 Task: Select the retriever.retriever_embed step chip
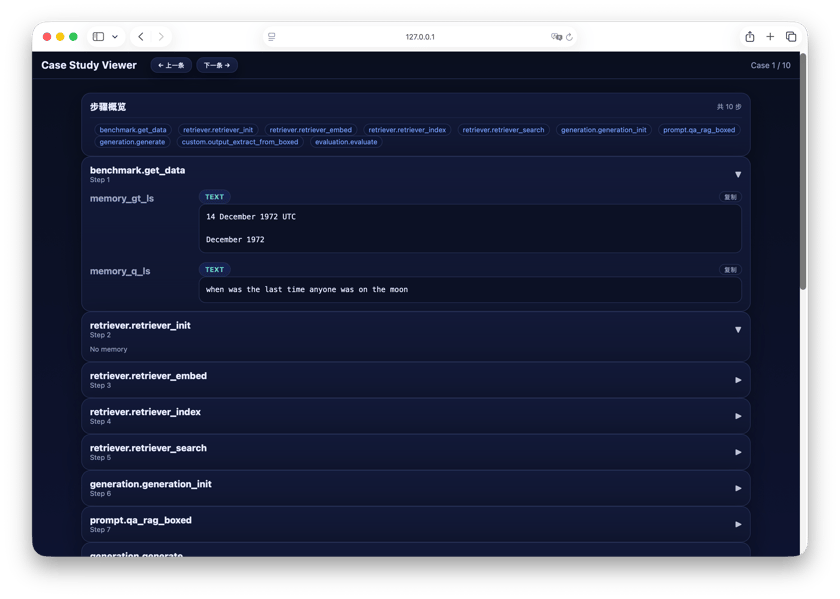[311, 130]
